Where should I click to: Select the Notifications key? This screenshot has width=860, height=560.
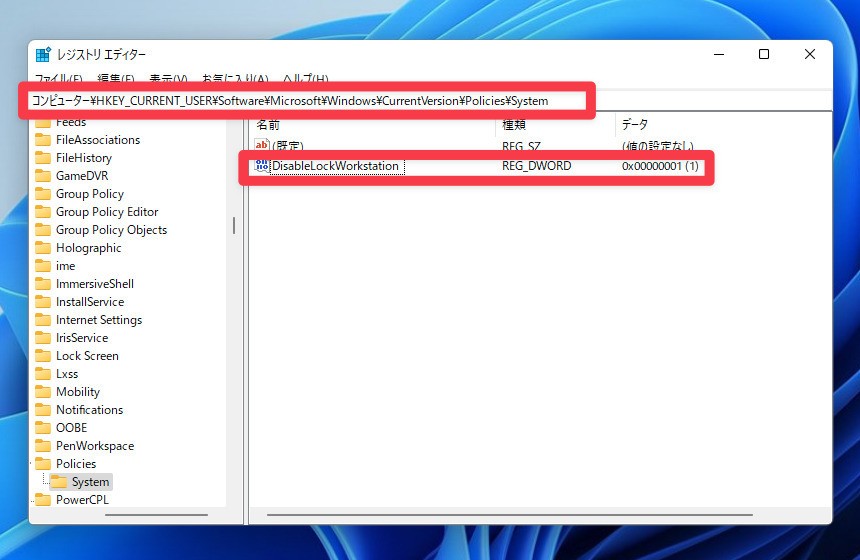[89, 410]
